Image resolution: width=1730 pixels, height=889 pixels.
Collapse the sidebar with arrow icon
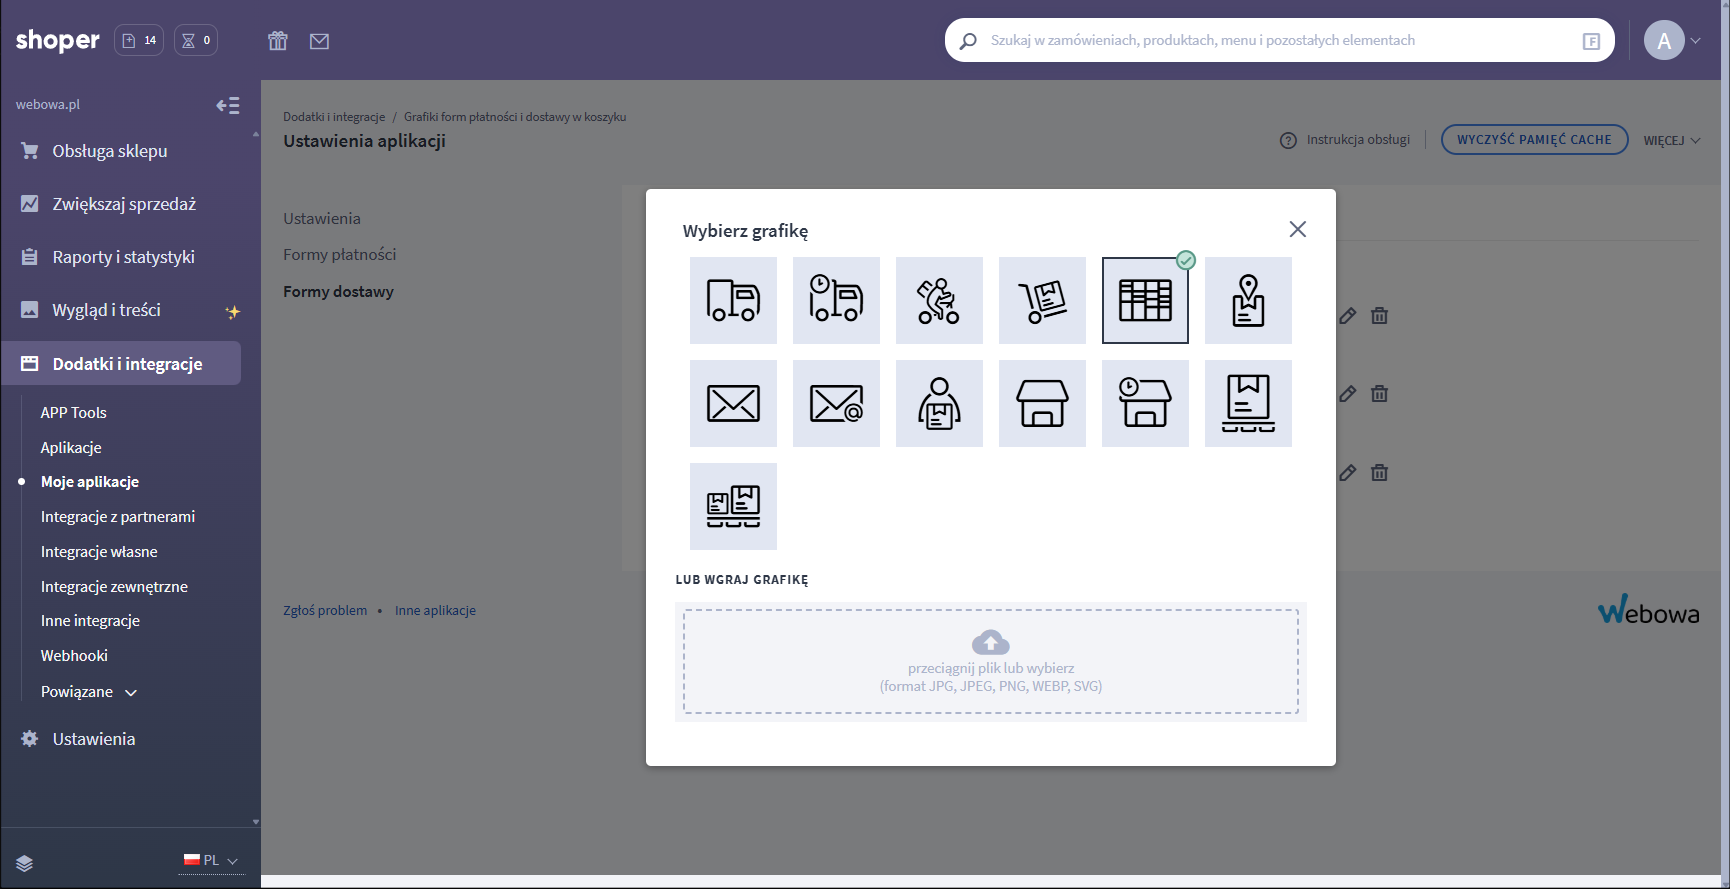coord(228,105)
